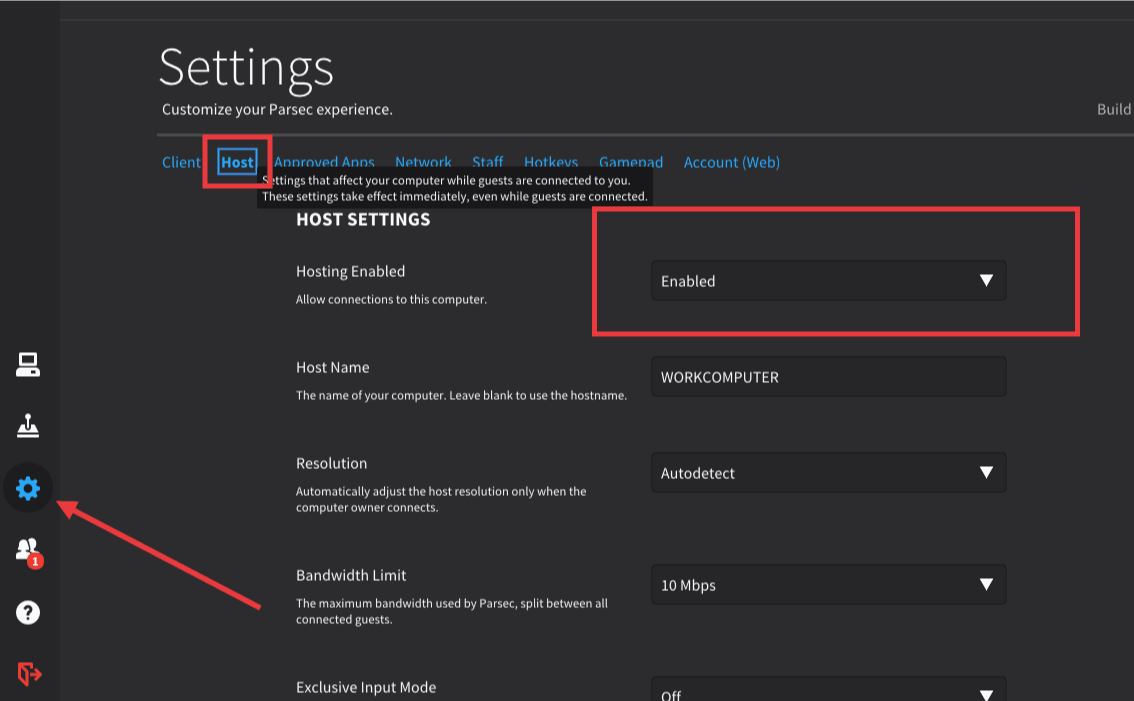Open the Account (Web) link

731,162
